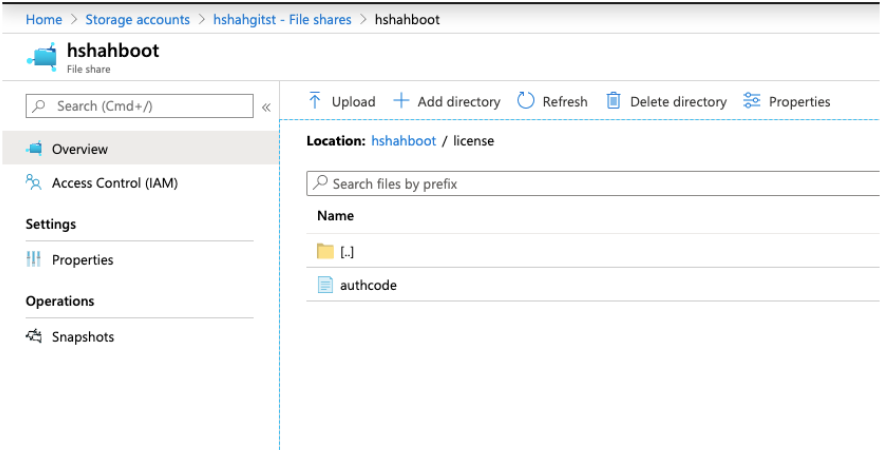Go to Home breadcrumb link
884x450 pixels.
coord(43,20)
